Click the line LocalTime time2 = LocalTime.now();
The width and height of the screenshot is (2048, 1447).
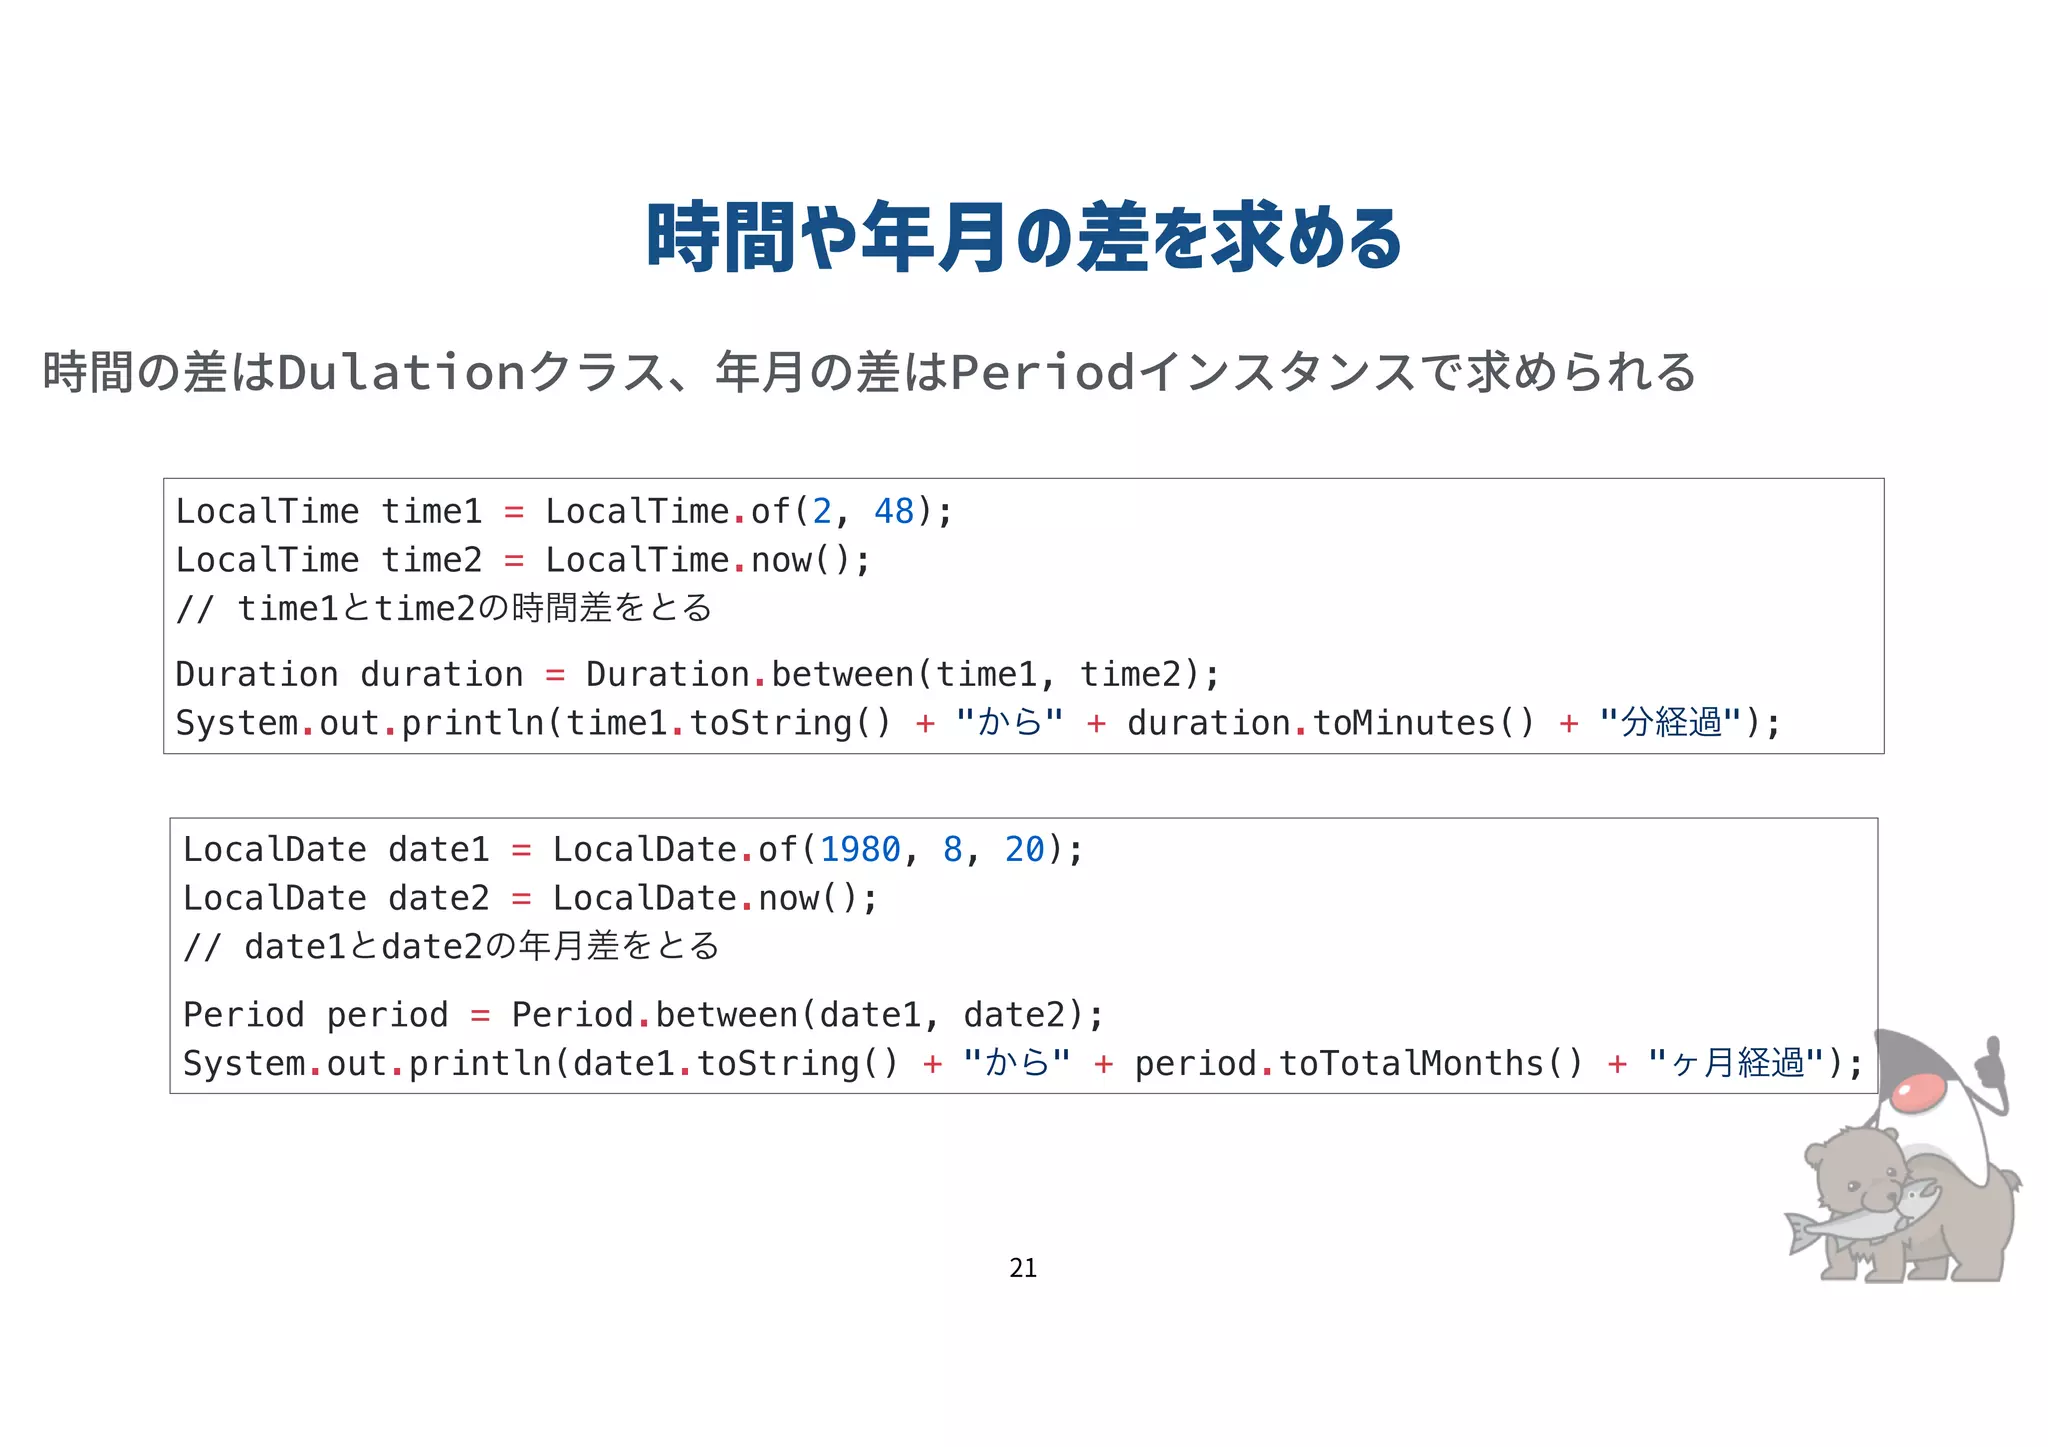[523, 560]
